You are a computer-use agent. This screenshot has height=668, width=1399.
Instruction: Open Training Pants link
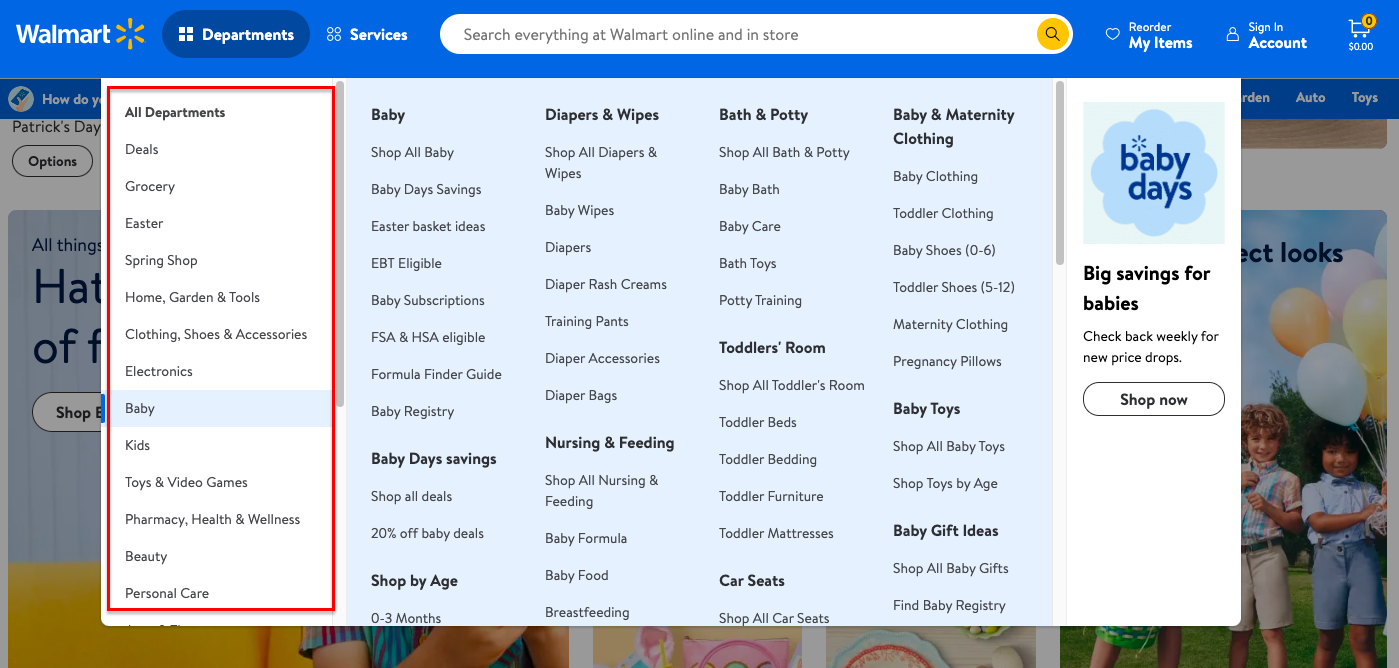click(587, 321)
